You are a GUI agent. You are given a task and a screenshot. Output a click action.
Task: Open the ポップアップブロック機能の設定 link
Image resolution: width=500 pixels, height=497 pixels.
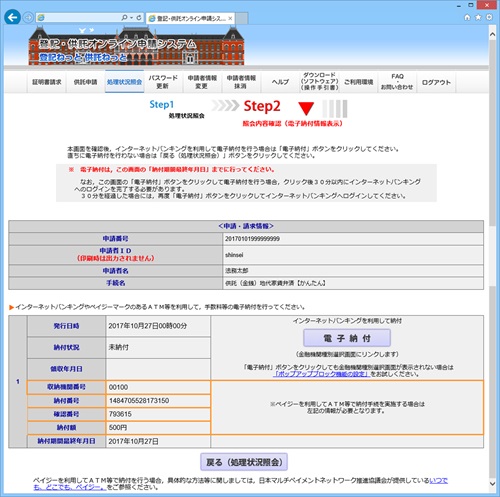[x=322, y=374]
